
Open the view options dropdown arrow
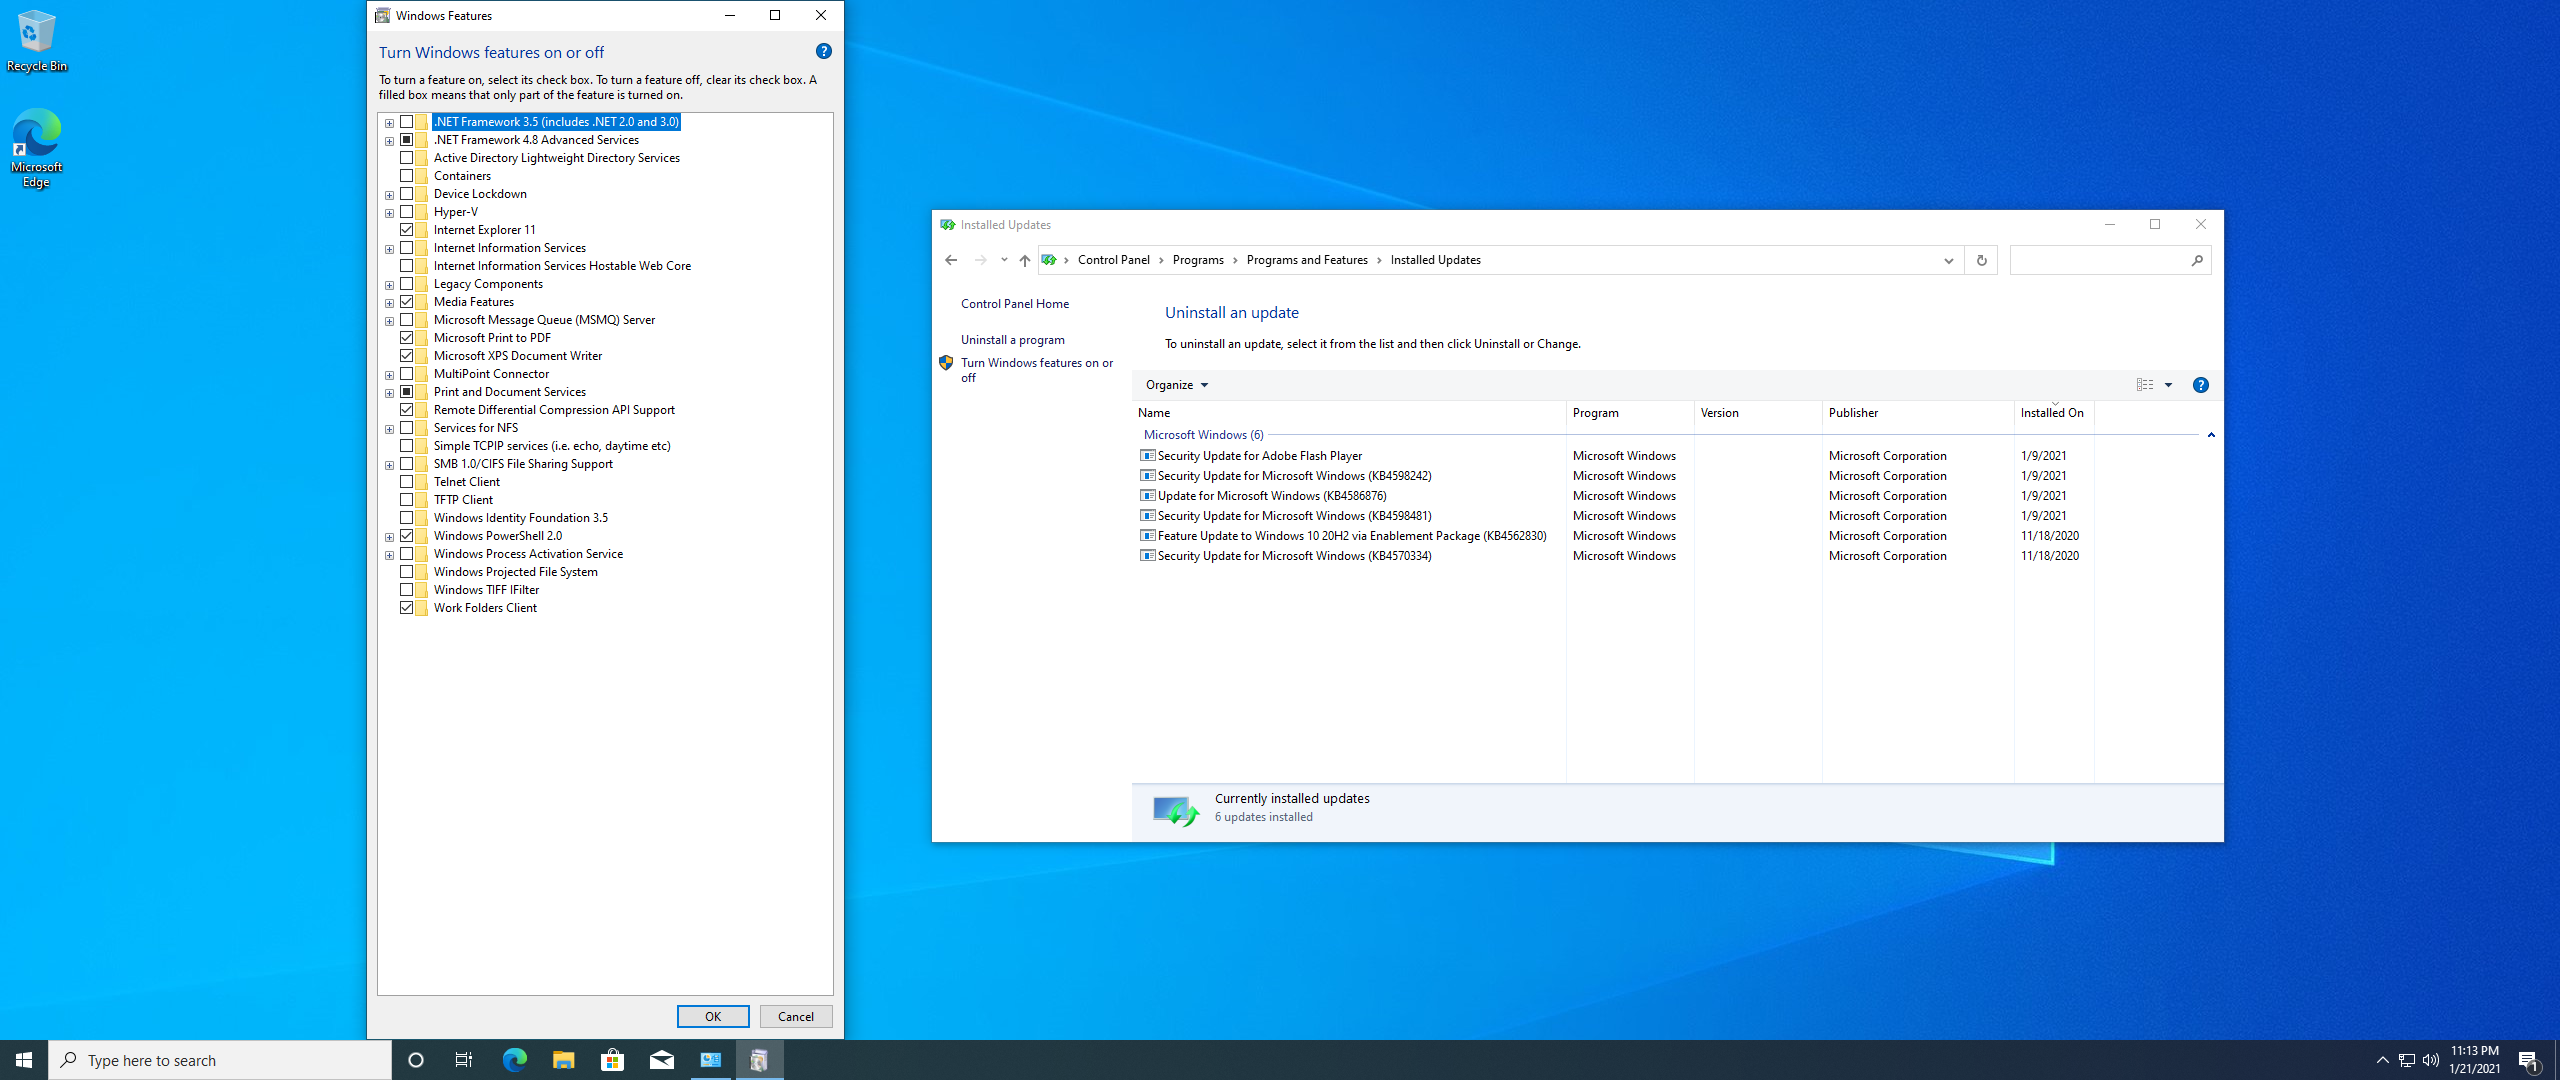[x=2168, y=385]
